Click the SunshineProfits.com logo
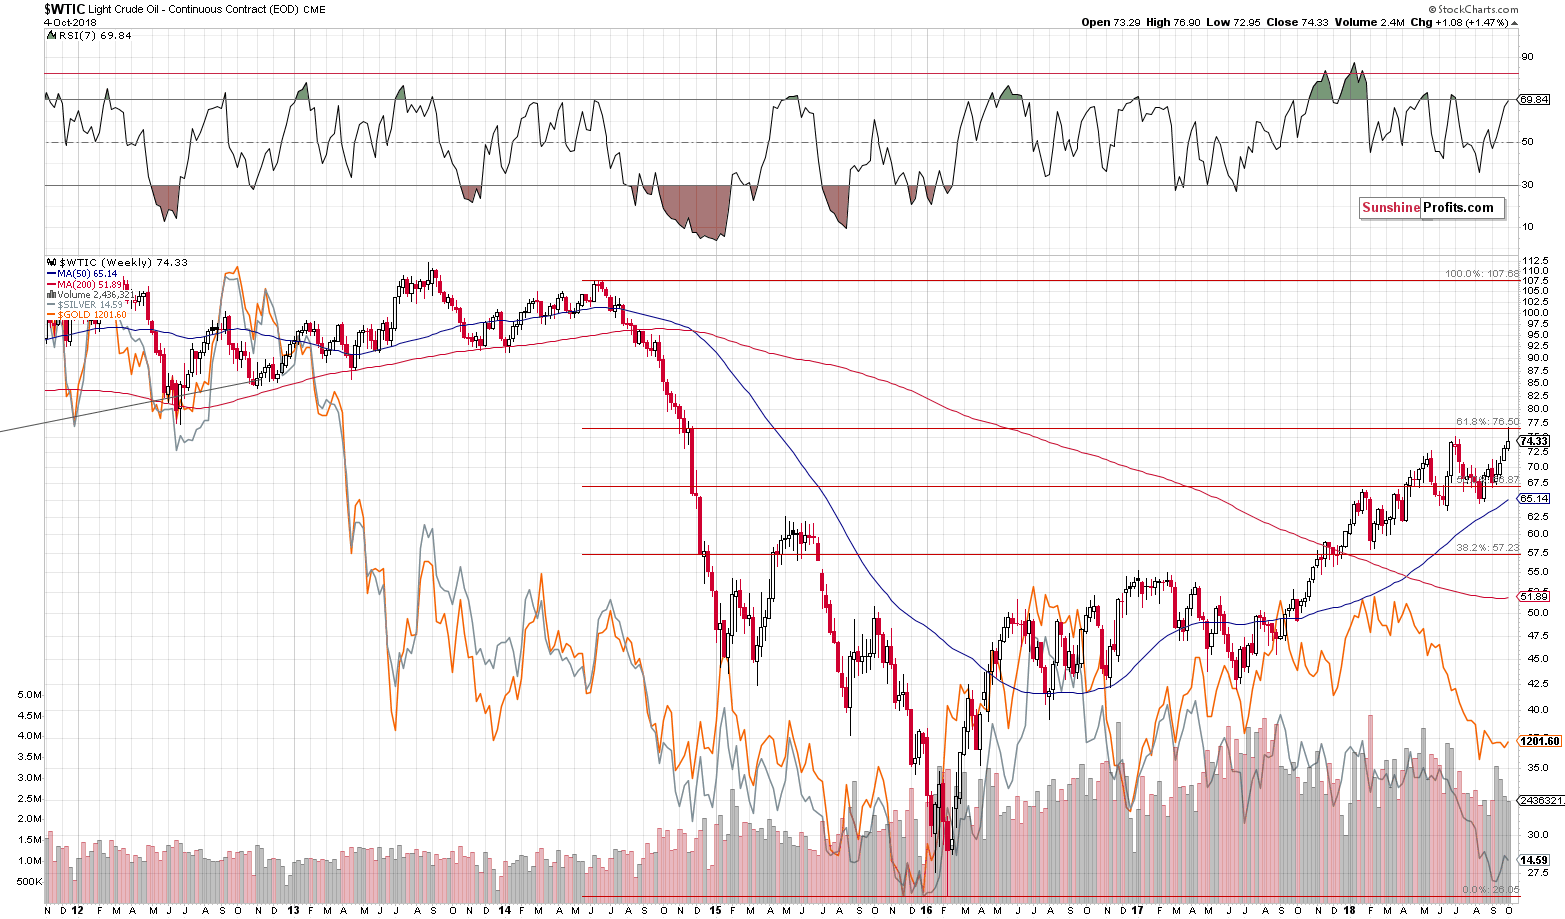 pyautogui.click(x=1432, y=208)
